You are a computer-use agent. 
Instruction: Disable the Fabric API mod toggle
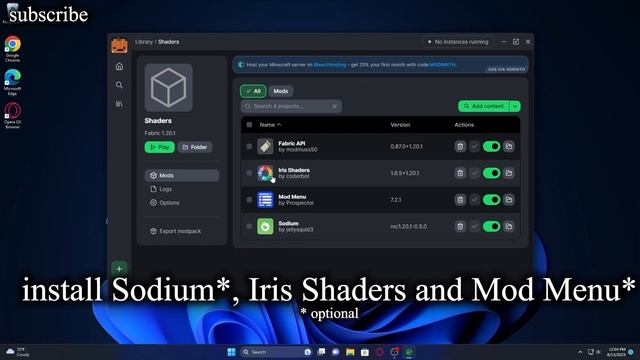(491, 146)
